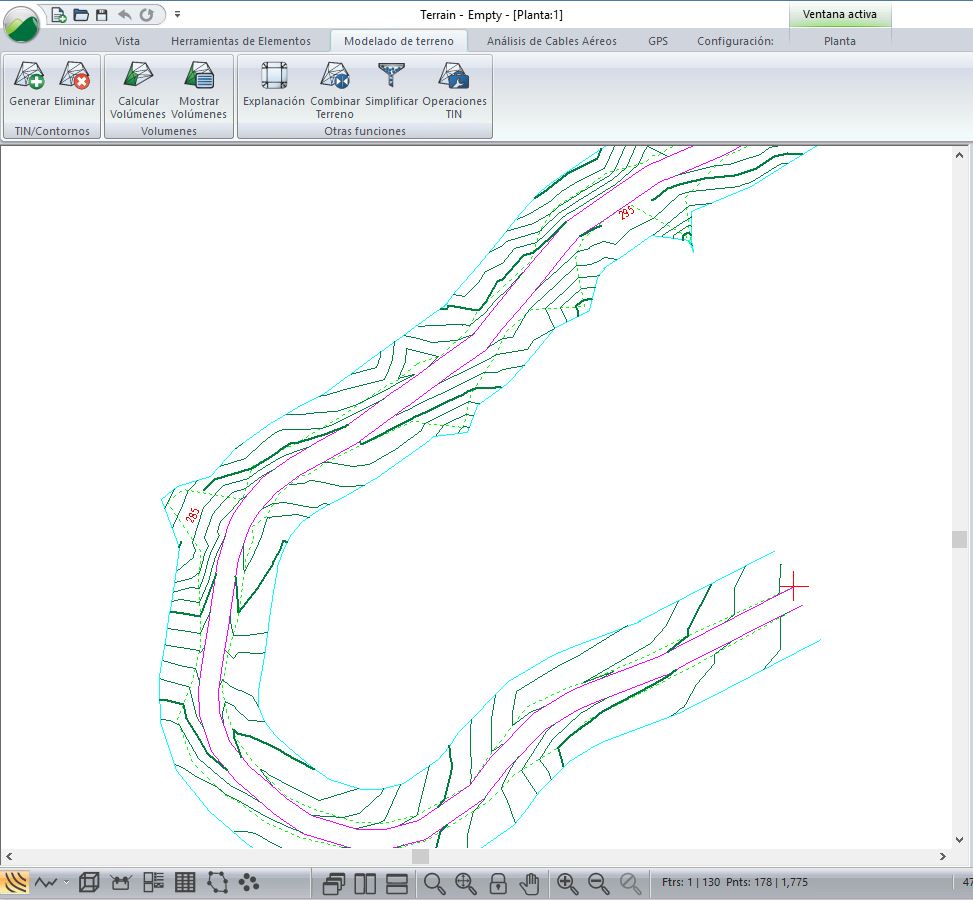The height and width of the screenshot is (900, 973).
Task: Toggle the contour lines display button
Action: 15,883
